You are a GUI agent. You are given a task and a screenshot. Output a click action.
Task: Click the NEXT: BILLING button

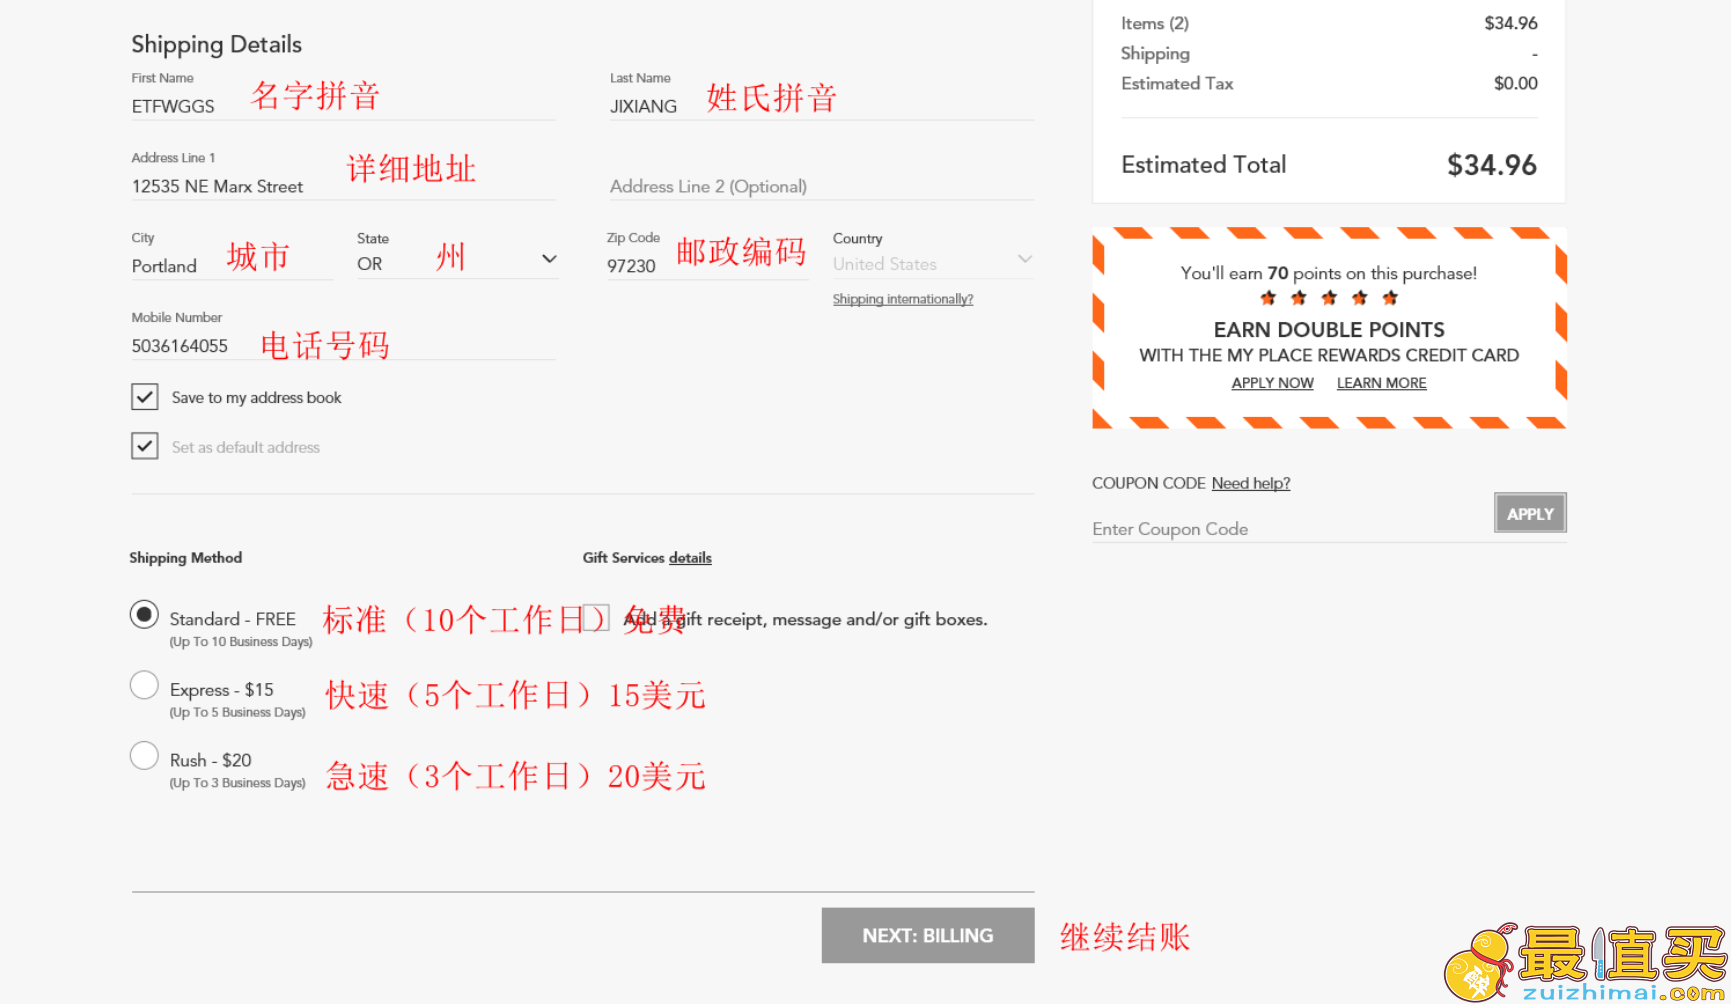(928, 935)
